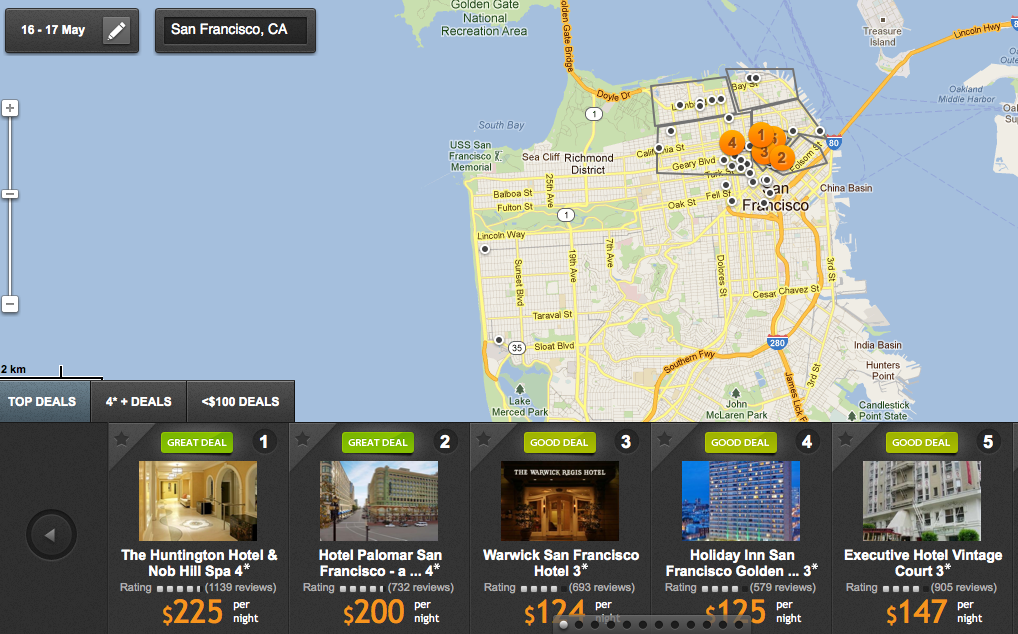
Task: Click the 16 - 17 May date button
Action: coord(71,30)
